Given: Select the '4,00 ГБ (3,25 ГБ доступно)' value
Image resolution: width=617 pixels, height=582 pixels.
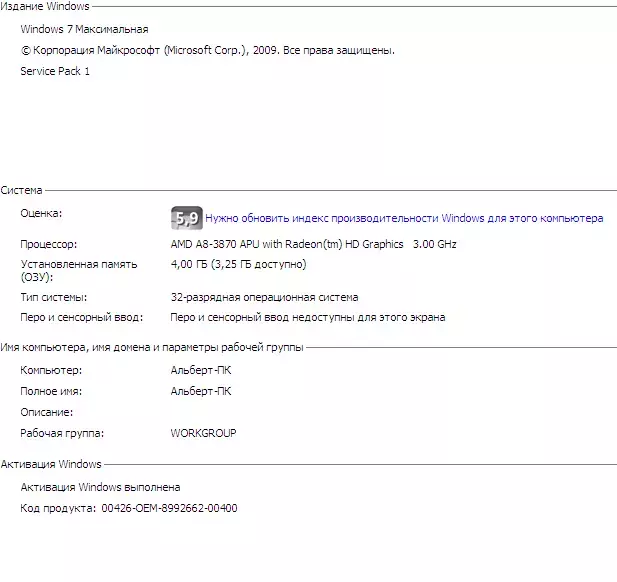Looking at the screenshot, I should tap(238, 264).
